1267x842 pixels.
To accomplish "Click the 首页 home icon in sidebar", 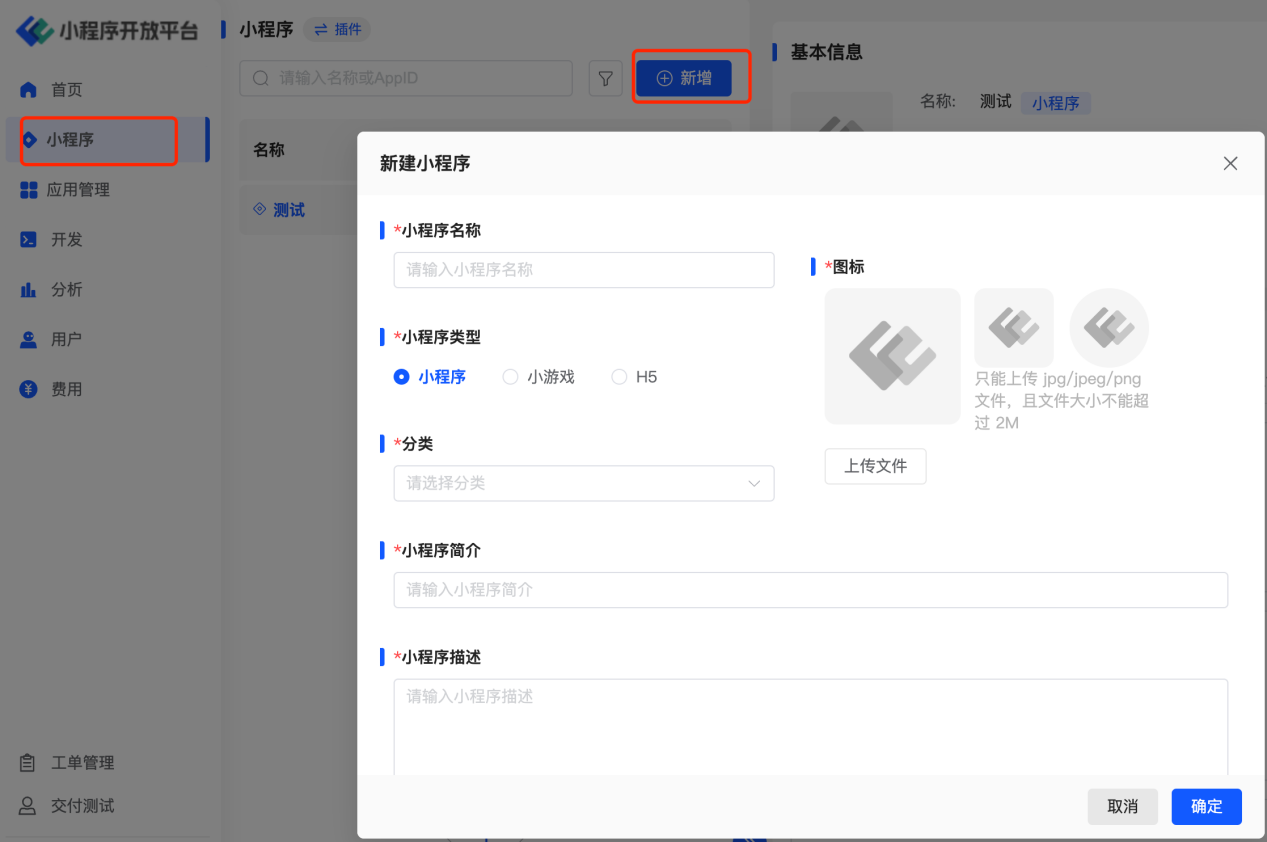I will (x=29, y=90).
